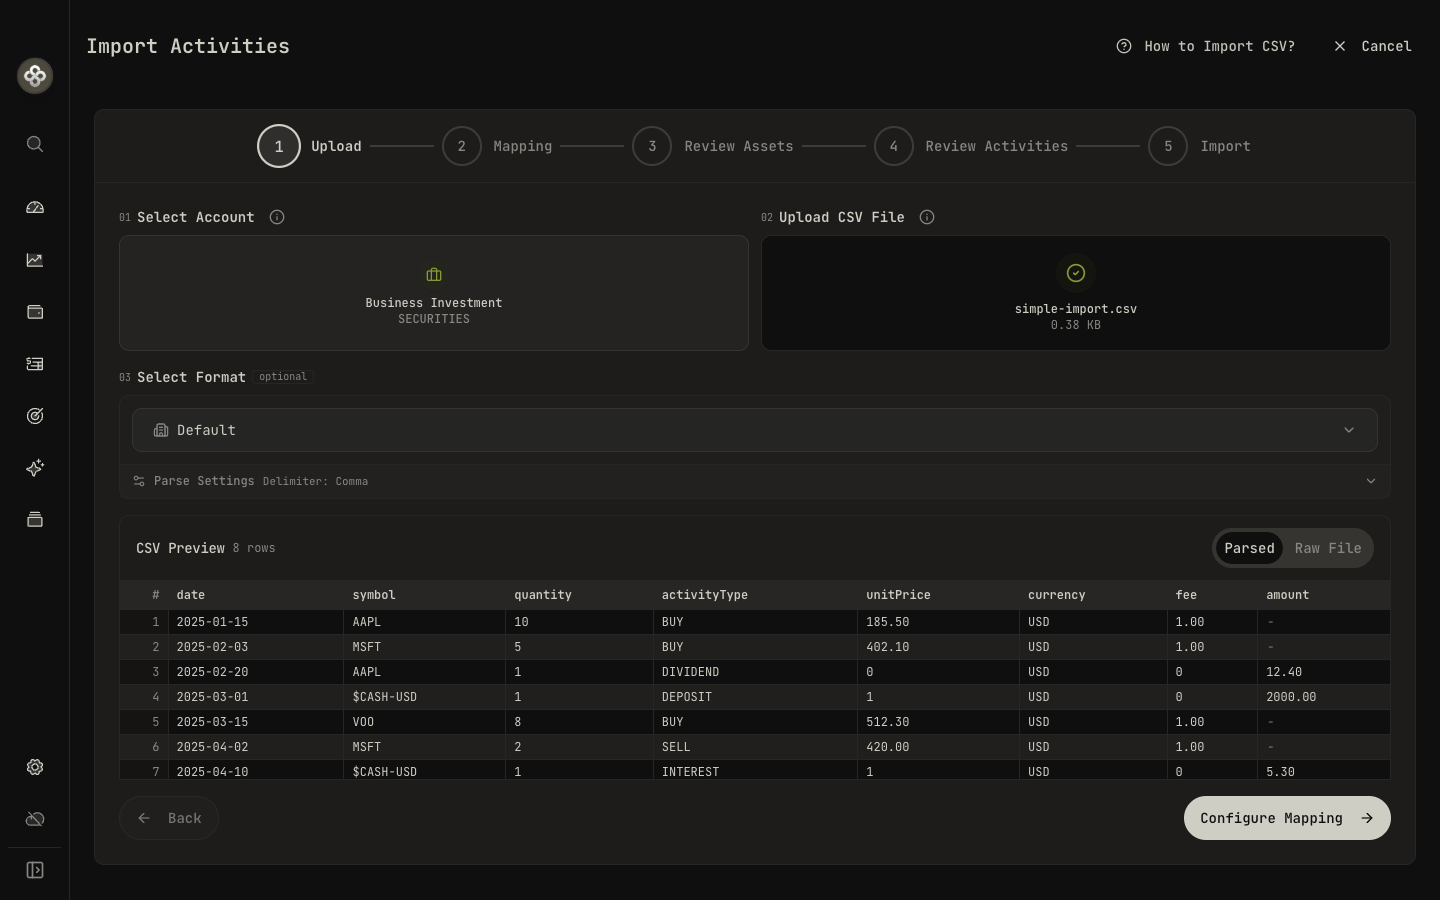1440x900 pixels.
Task: Click the SELL activity type cell
Action: 755,747
